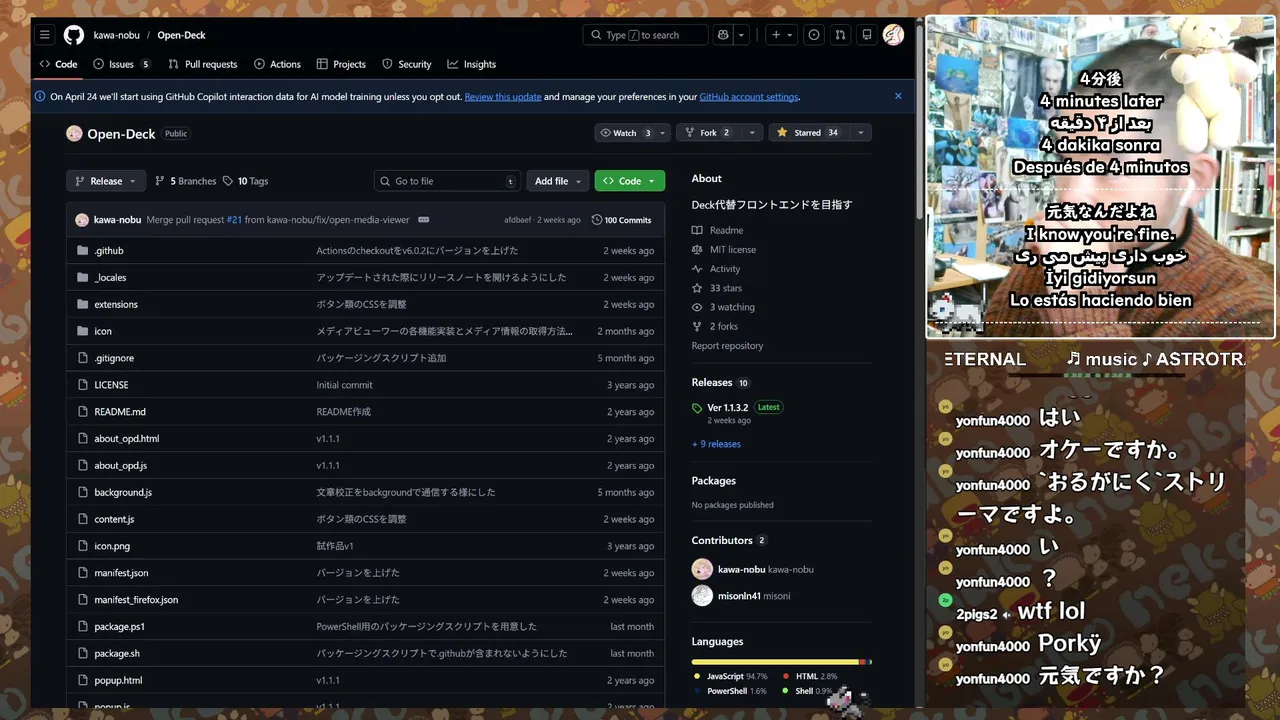Open the create new plus menu
This screenshot has width=1280, height=720.
(x=781, y=35)
